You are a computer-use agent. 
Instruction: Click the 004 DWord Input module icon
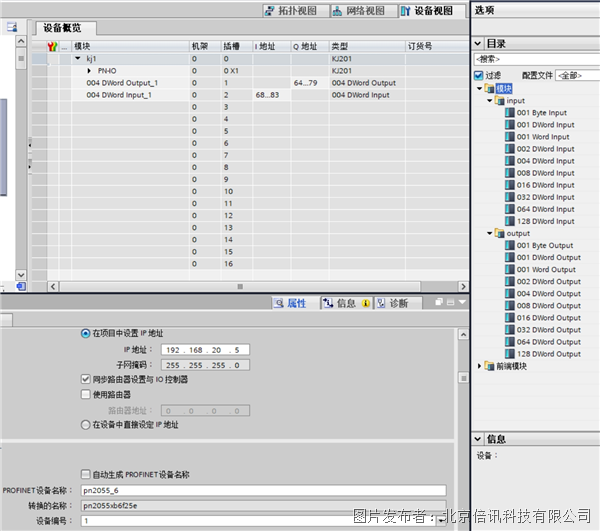click(x=510, y=161)
